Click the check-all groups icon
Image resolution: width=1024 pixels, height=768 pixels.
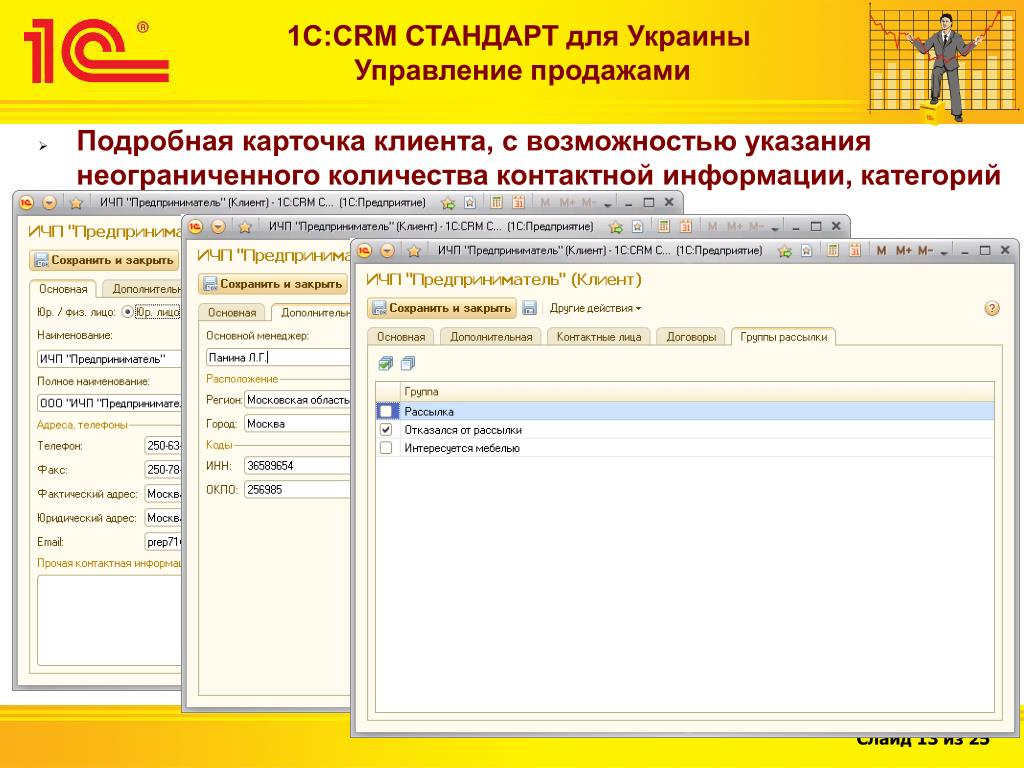(385, 364)
